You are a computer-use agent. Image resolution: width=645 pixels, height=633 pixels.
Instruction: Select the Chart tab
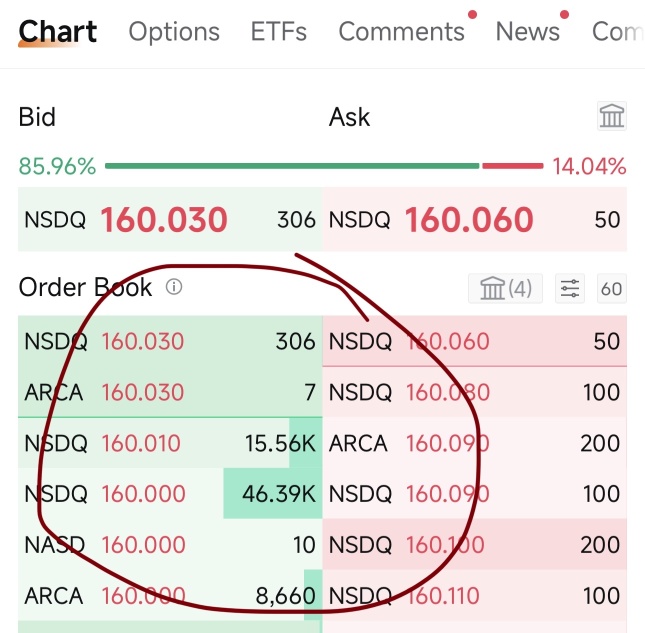(x=58, y=32)
